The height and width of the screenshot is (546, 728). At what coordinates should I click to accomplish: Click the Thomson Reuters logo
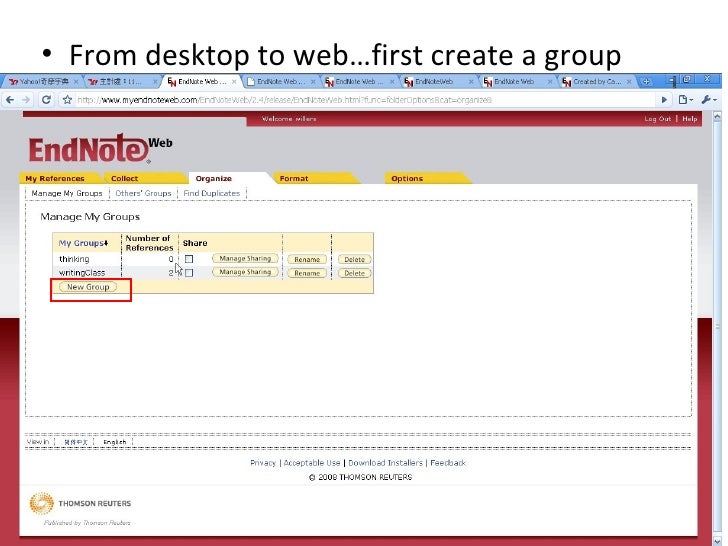pyautogui.click(x=80, y=503)
